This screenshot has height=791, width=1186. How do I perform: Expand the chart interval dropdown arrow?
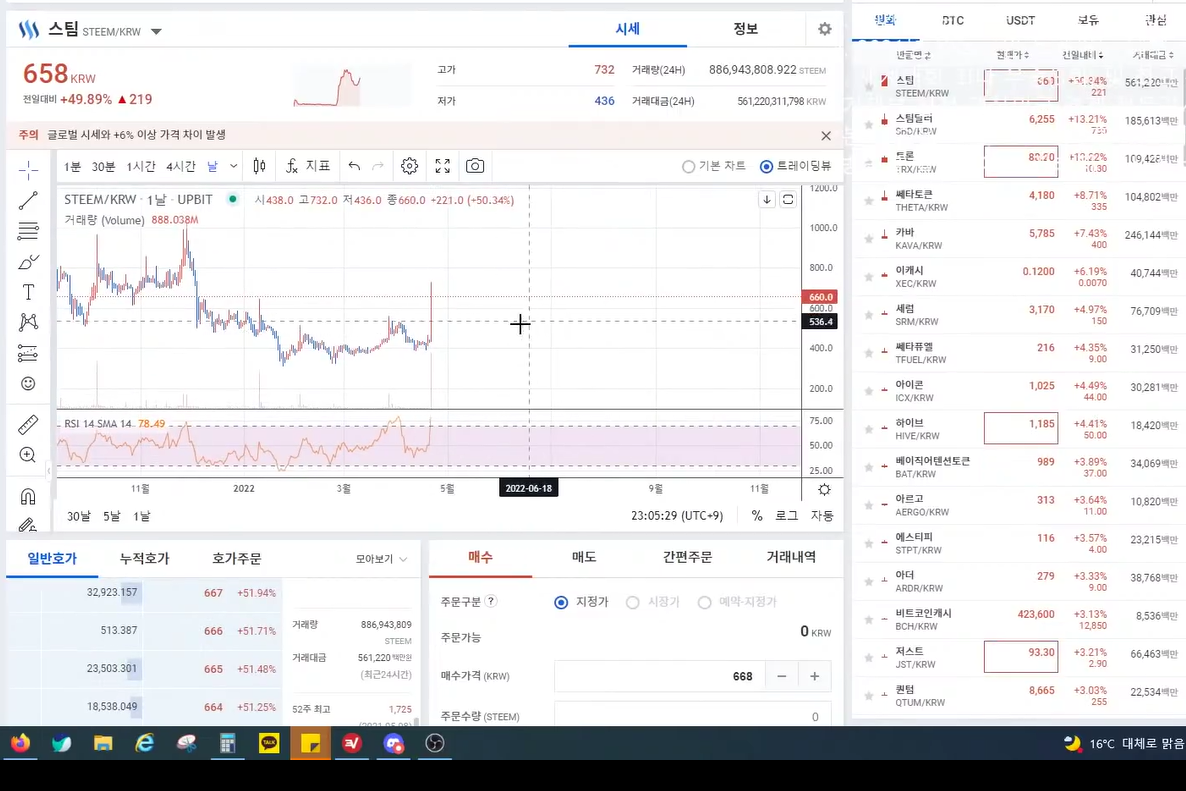(x=234, y=166)
